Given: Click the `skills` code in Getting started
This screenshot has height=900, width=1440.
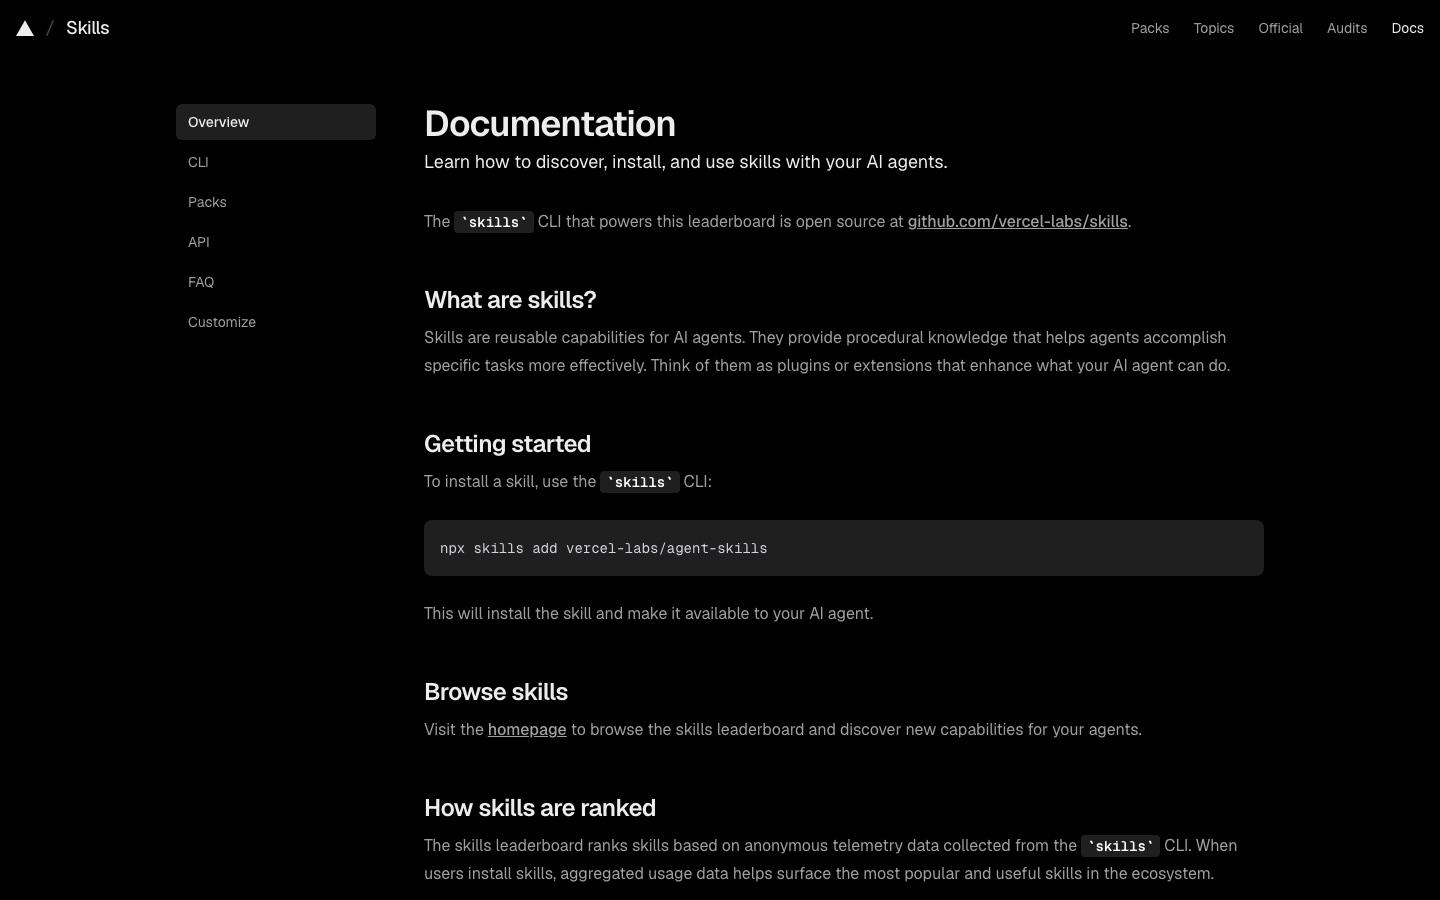Looking at the screenshot, I should point(640,482).
